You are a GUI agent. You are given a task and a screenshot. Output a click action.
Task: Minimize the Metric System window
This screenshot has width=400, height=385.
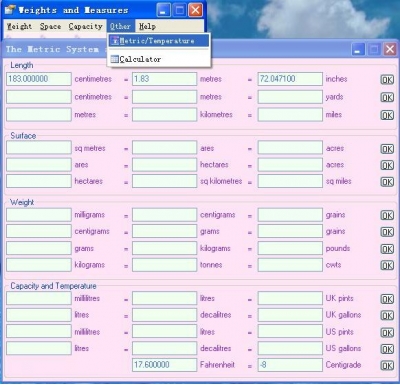358,50
